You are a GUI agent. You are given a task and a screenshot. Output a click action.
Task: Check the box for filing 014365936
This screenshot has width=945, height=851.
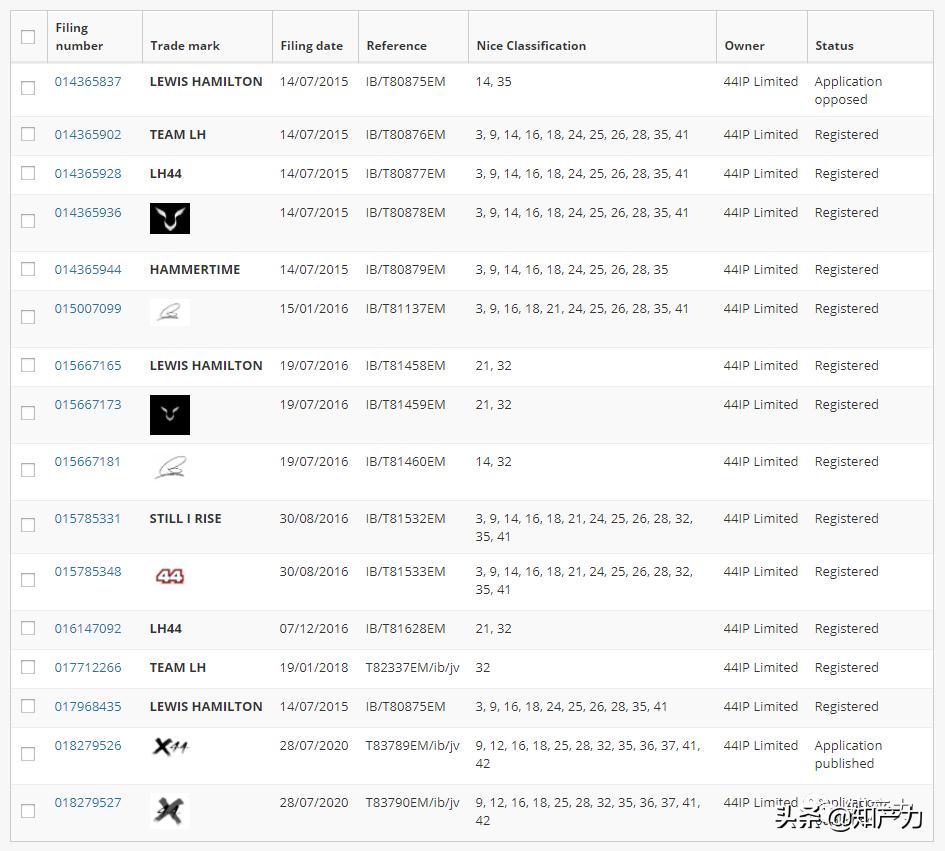tap(28, 221)
